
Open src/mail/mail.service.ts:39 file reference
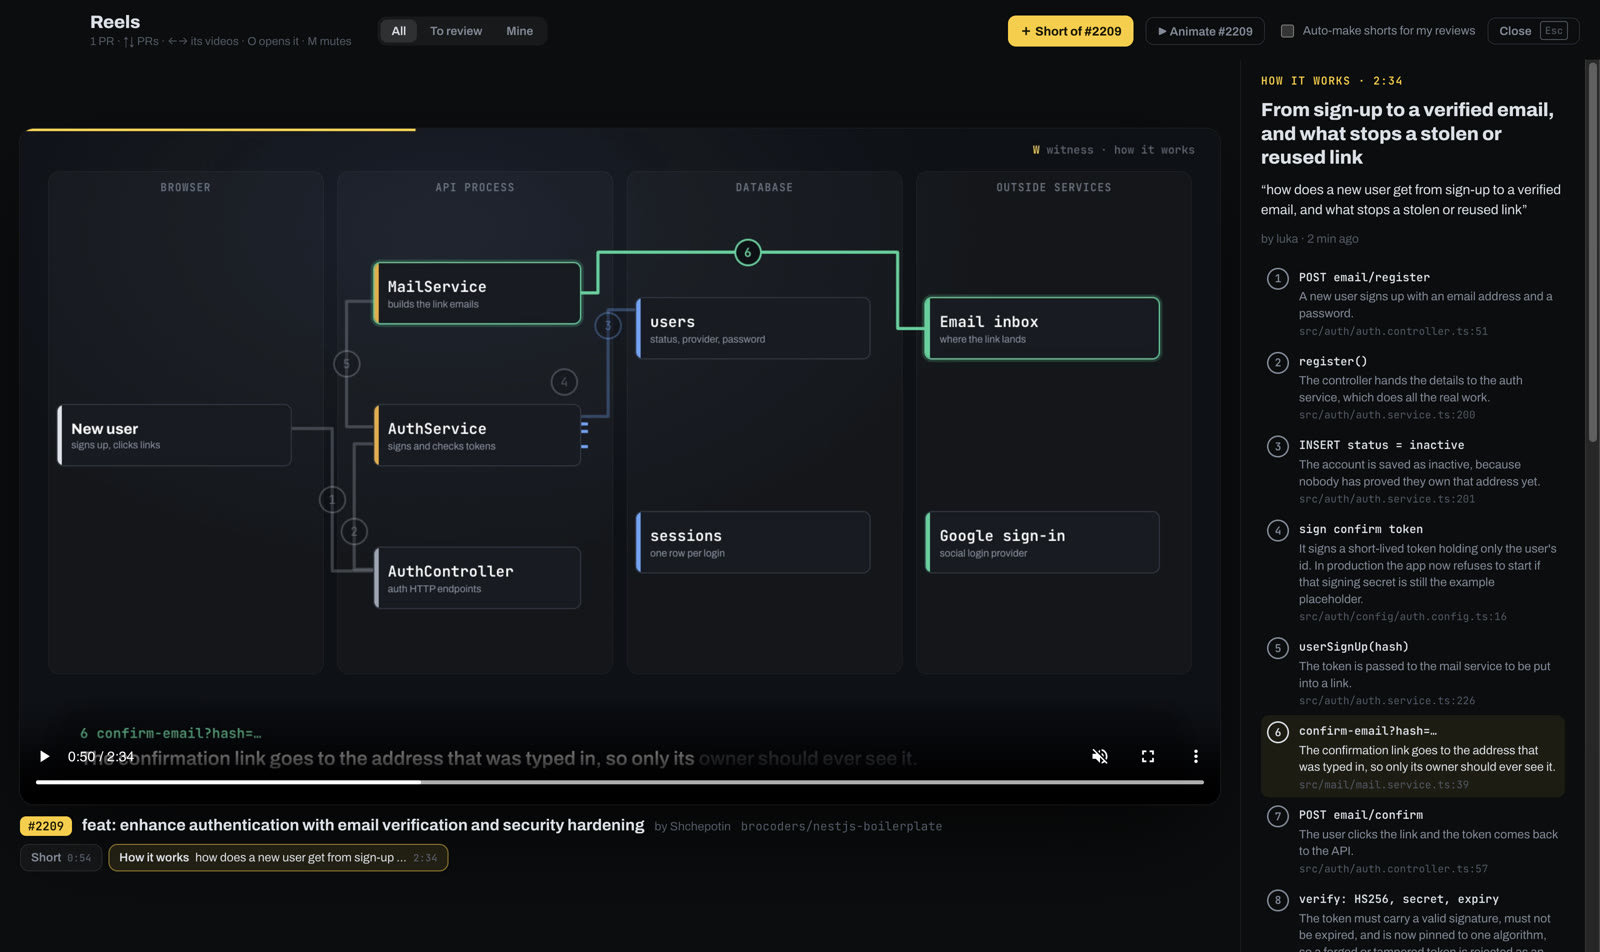tap(1384, 785)
